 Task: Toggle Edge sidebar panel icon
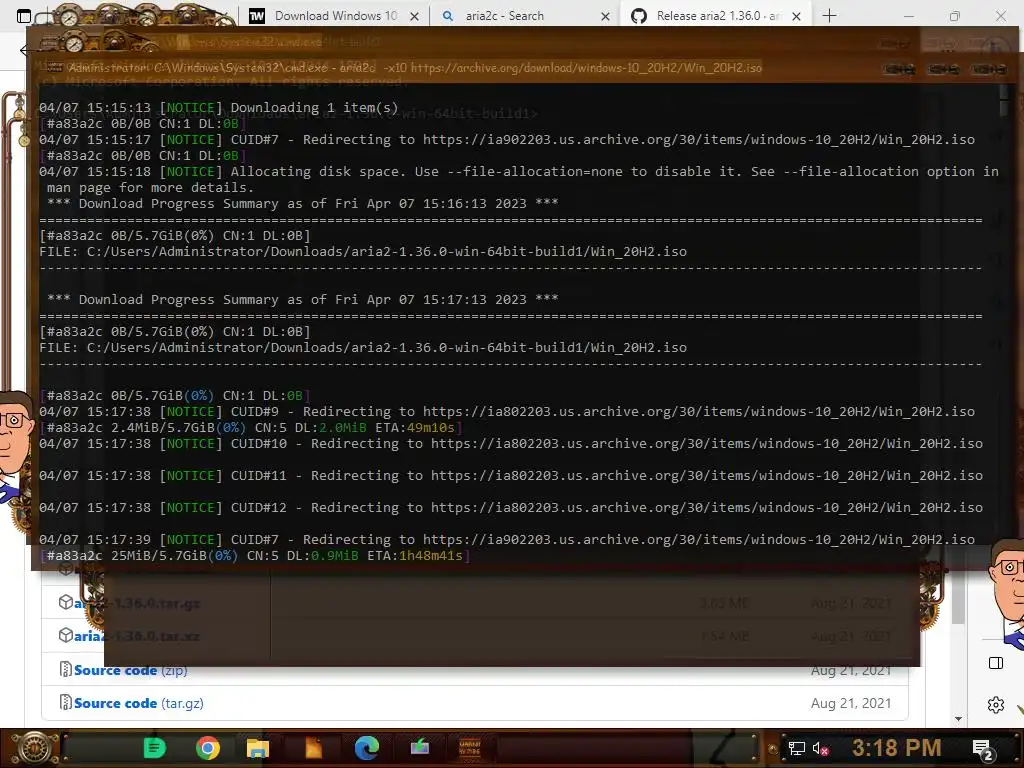click(996, 664)
